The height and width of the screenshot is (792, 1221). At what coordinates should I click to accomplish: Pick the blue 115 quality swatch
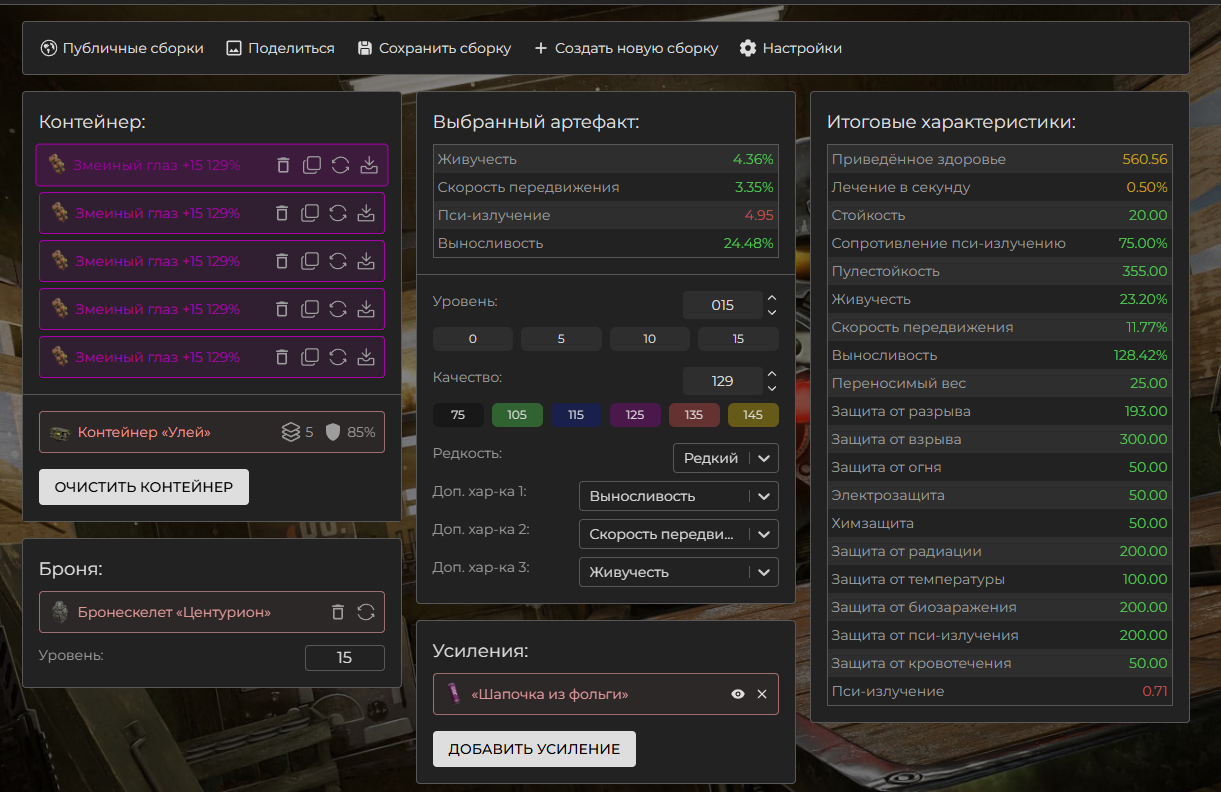point(576,415)
